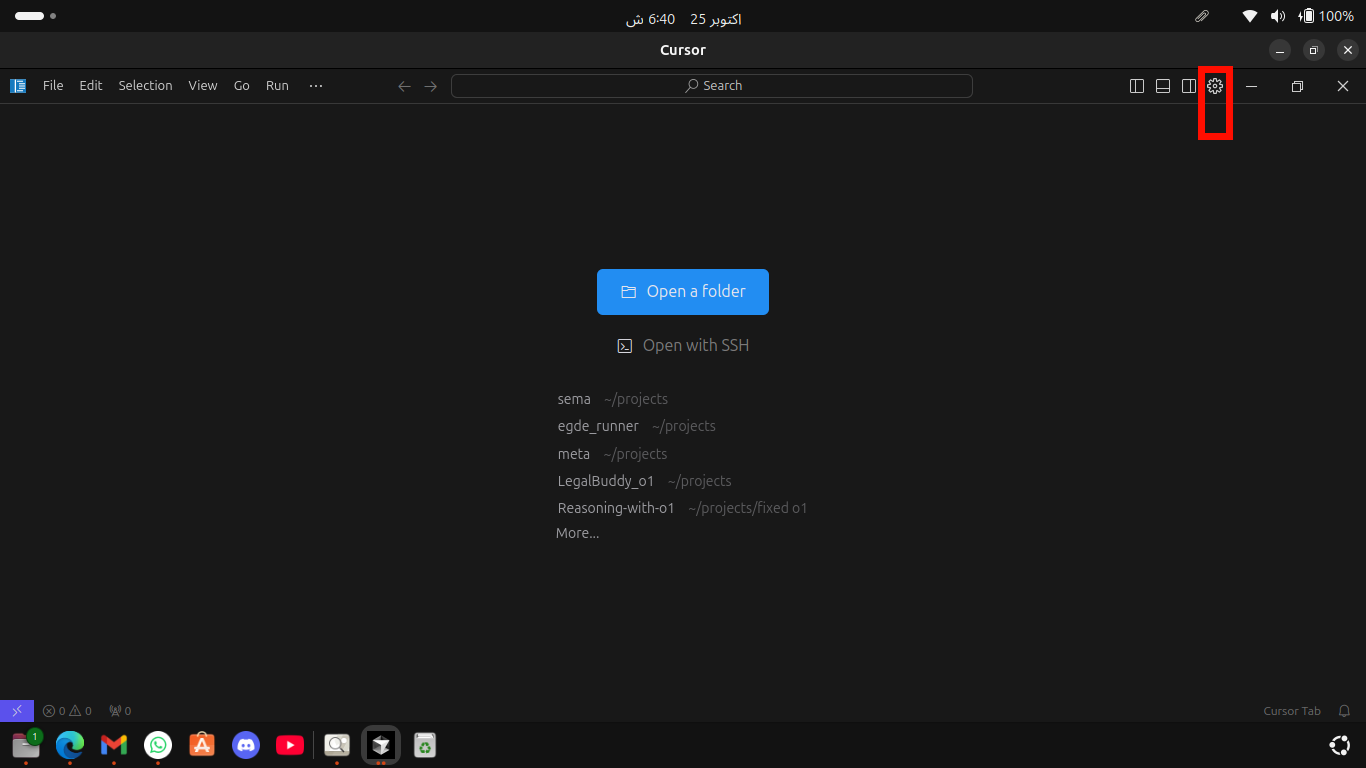The image size is (1366, 768).
Task: Go forward with the right arrow
Action: (431, 86)
